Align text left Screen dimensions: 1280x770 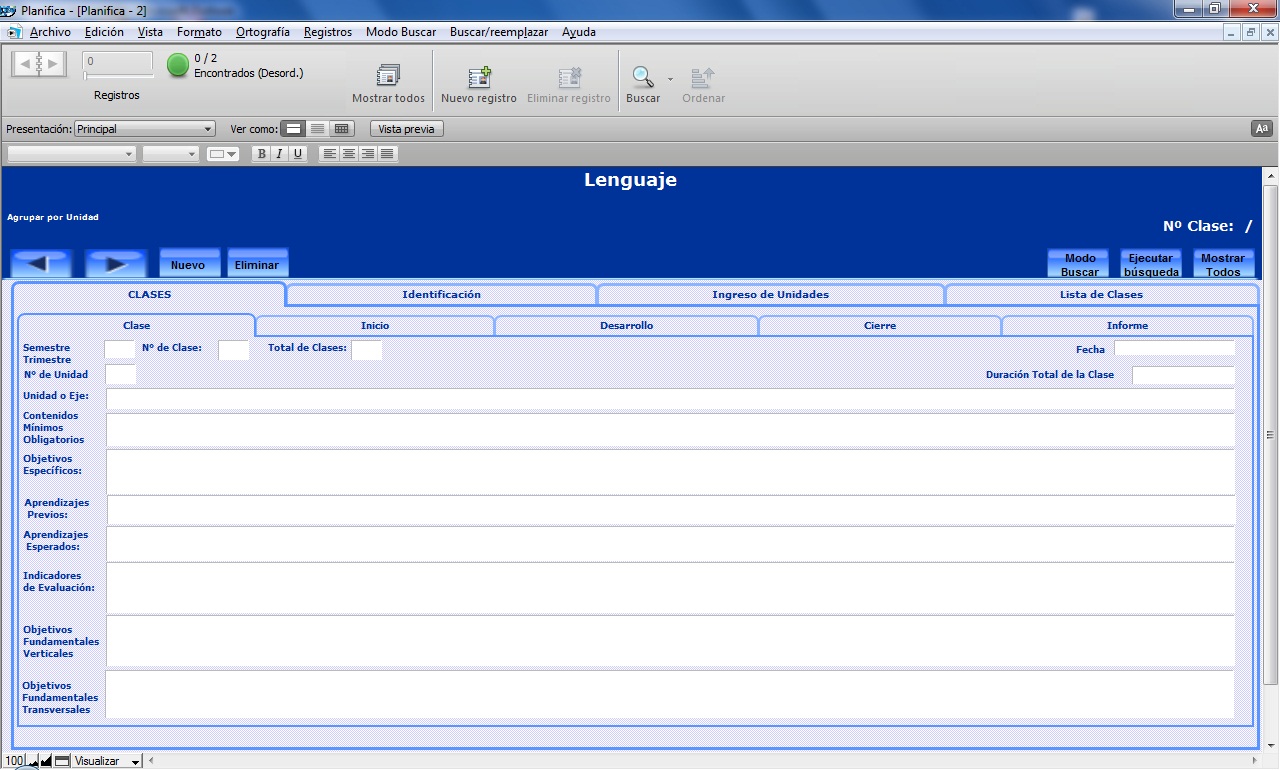click(329, 154)
